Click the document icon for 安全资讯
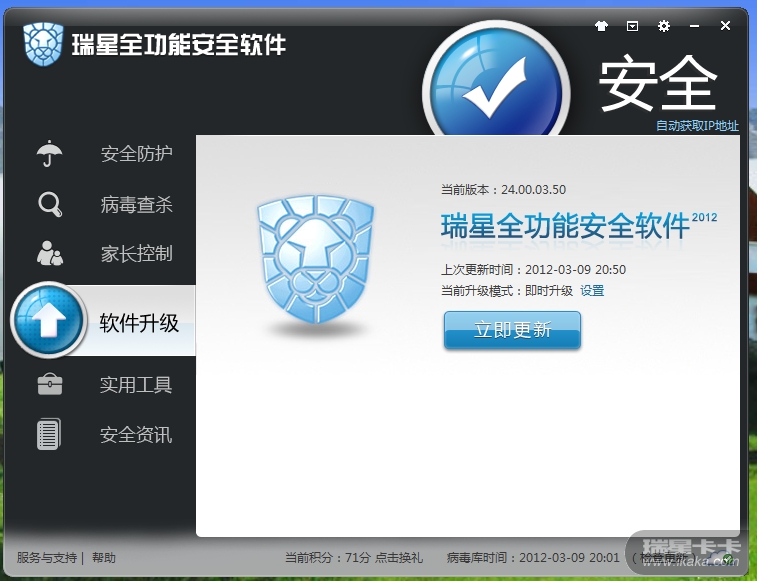This screenshot has width=757, height=581. 49,434
